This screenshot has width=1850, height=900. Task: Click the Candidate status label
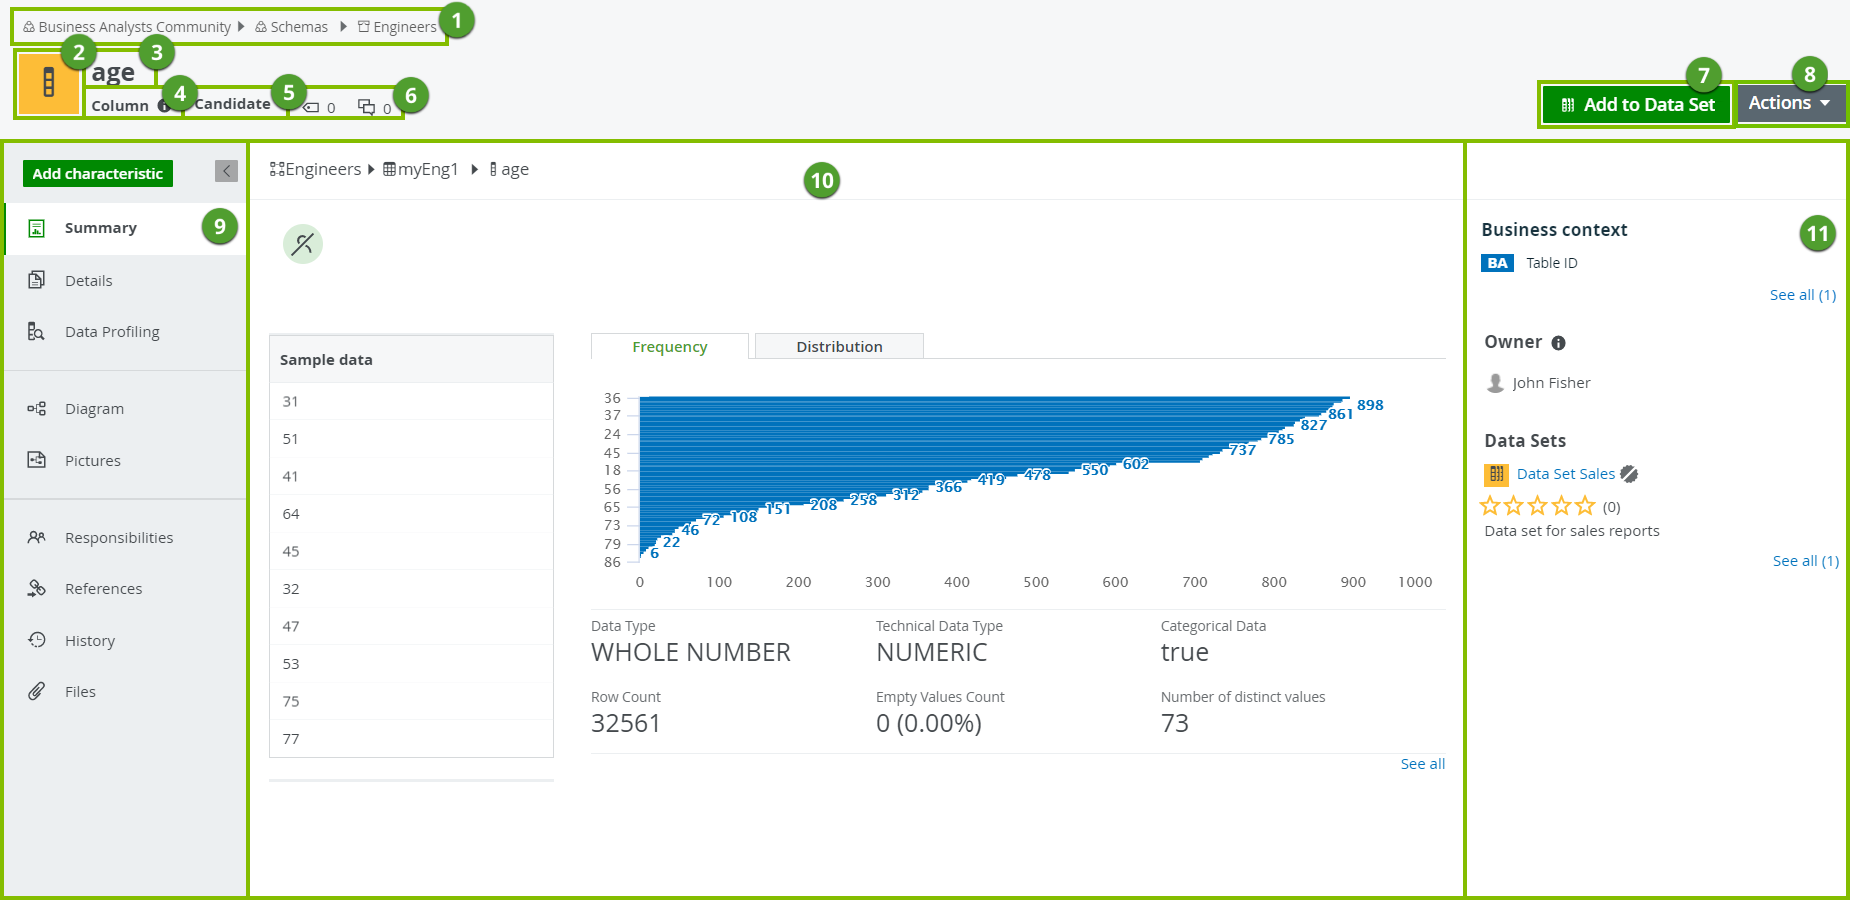coord(232,104)
